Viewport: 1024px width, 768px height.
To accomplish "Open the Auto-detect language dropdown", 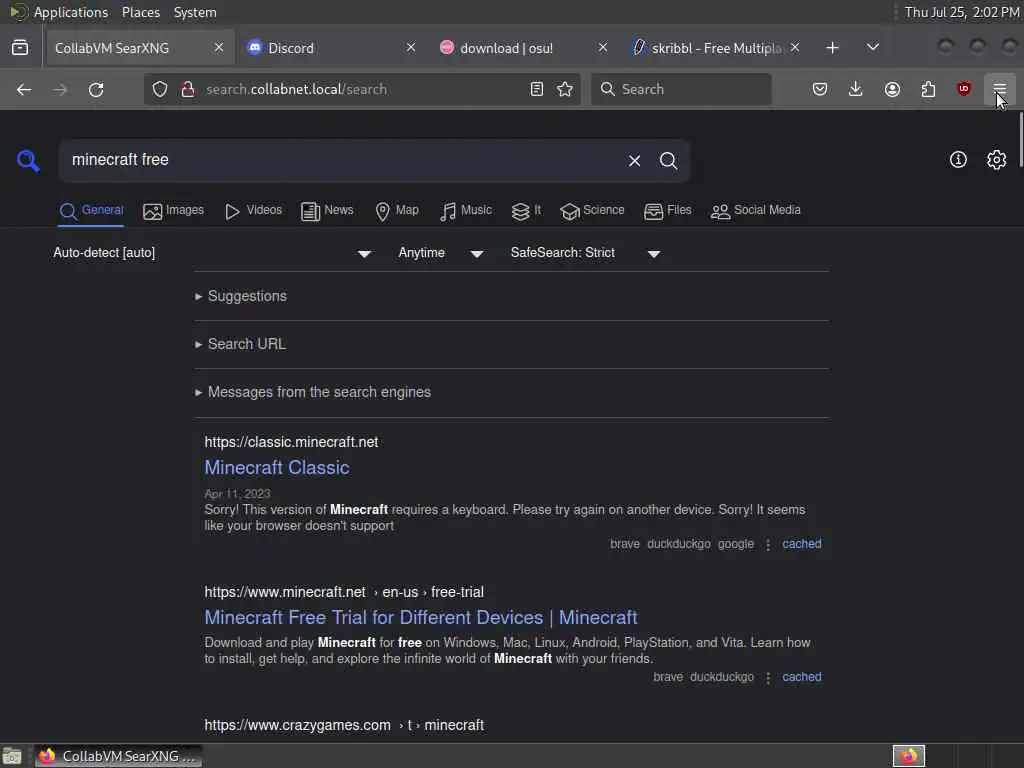I will point(212,253).
